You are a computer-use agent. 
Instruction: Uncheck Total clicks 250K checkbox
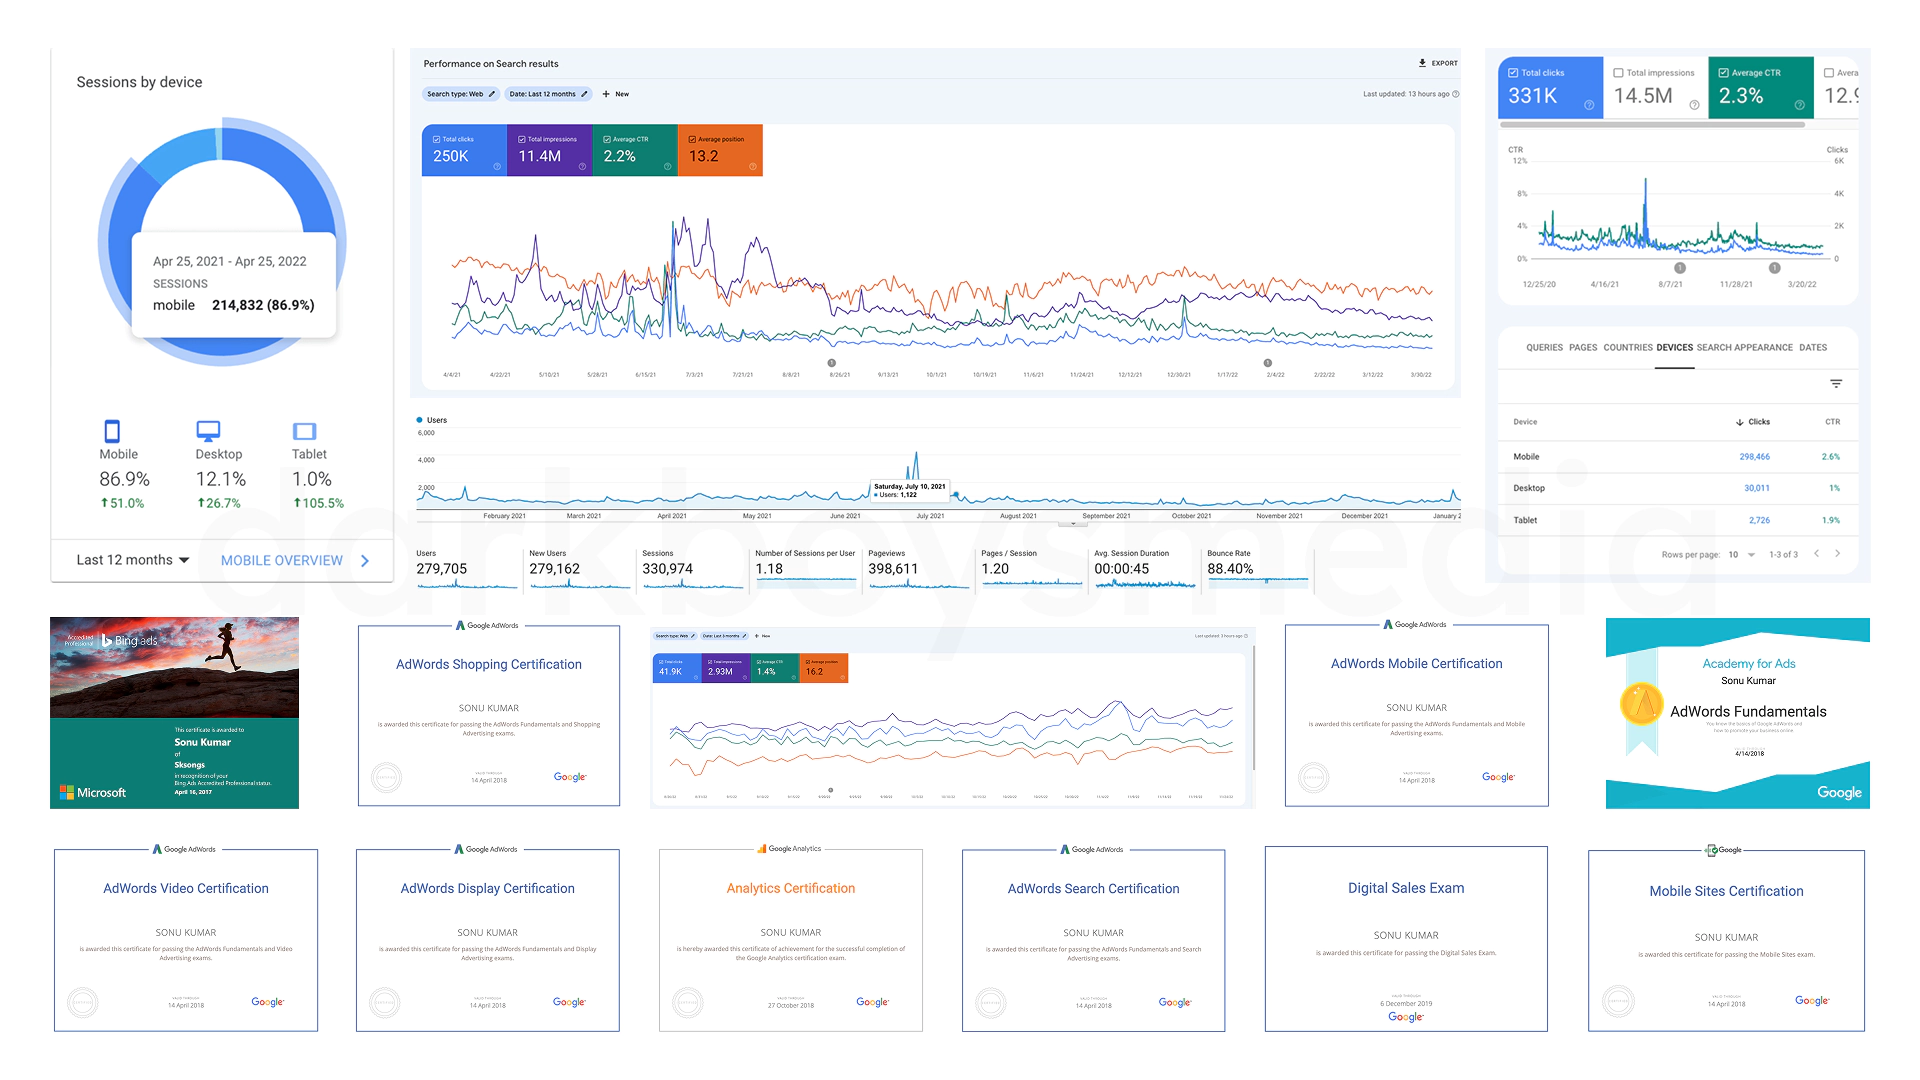(x=437, y=139)
